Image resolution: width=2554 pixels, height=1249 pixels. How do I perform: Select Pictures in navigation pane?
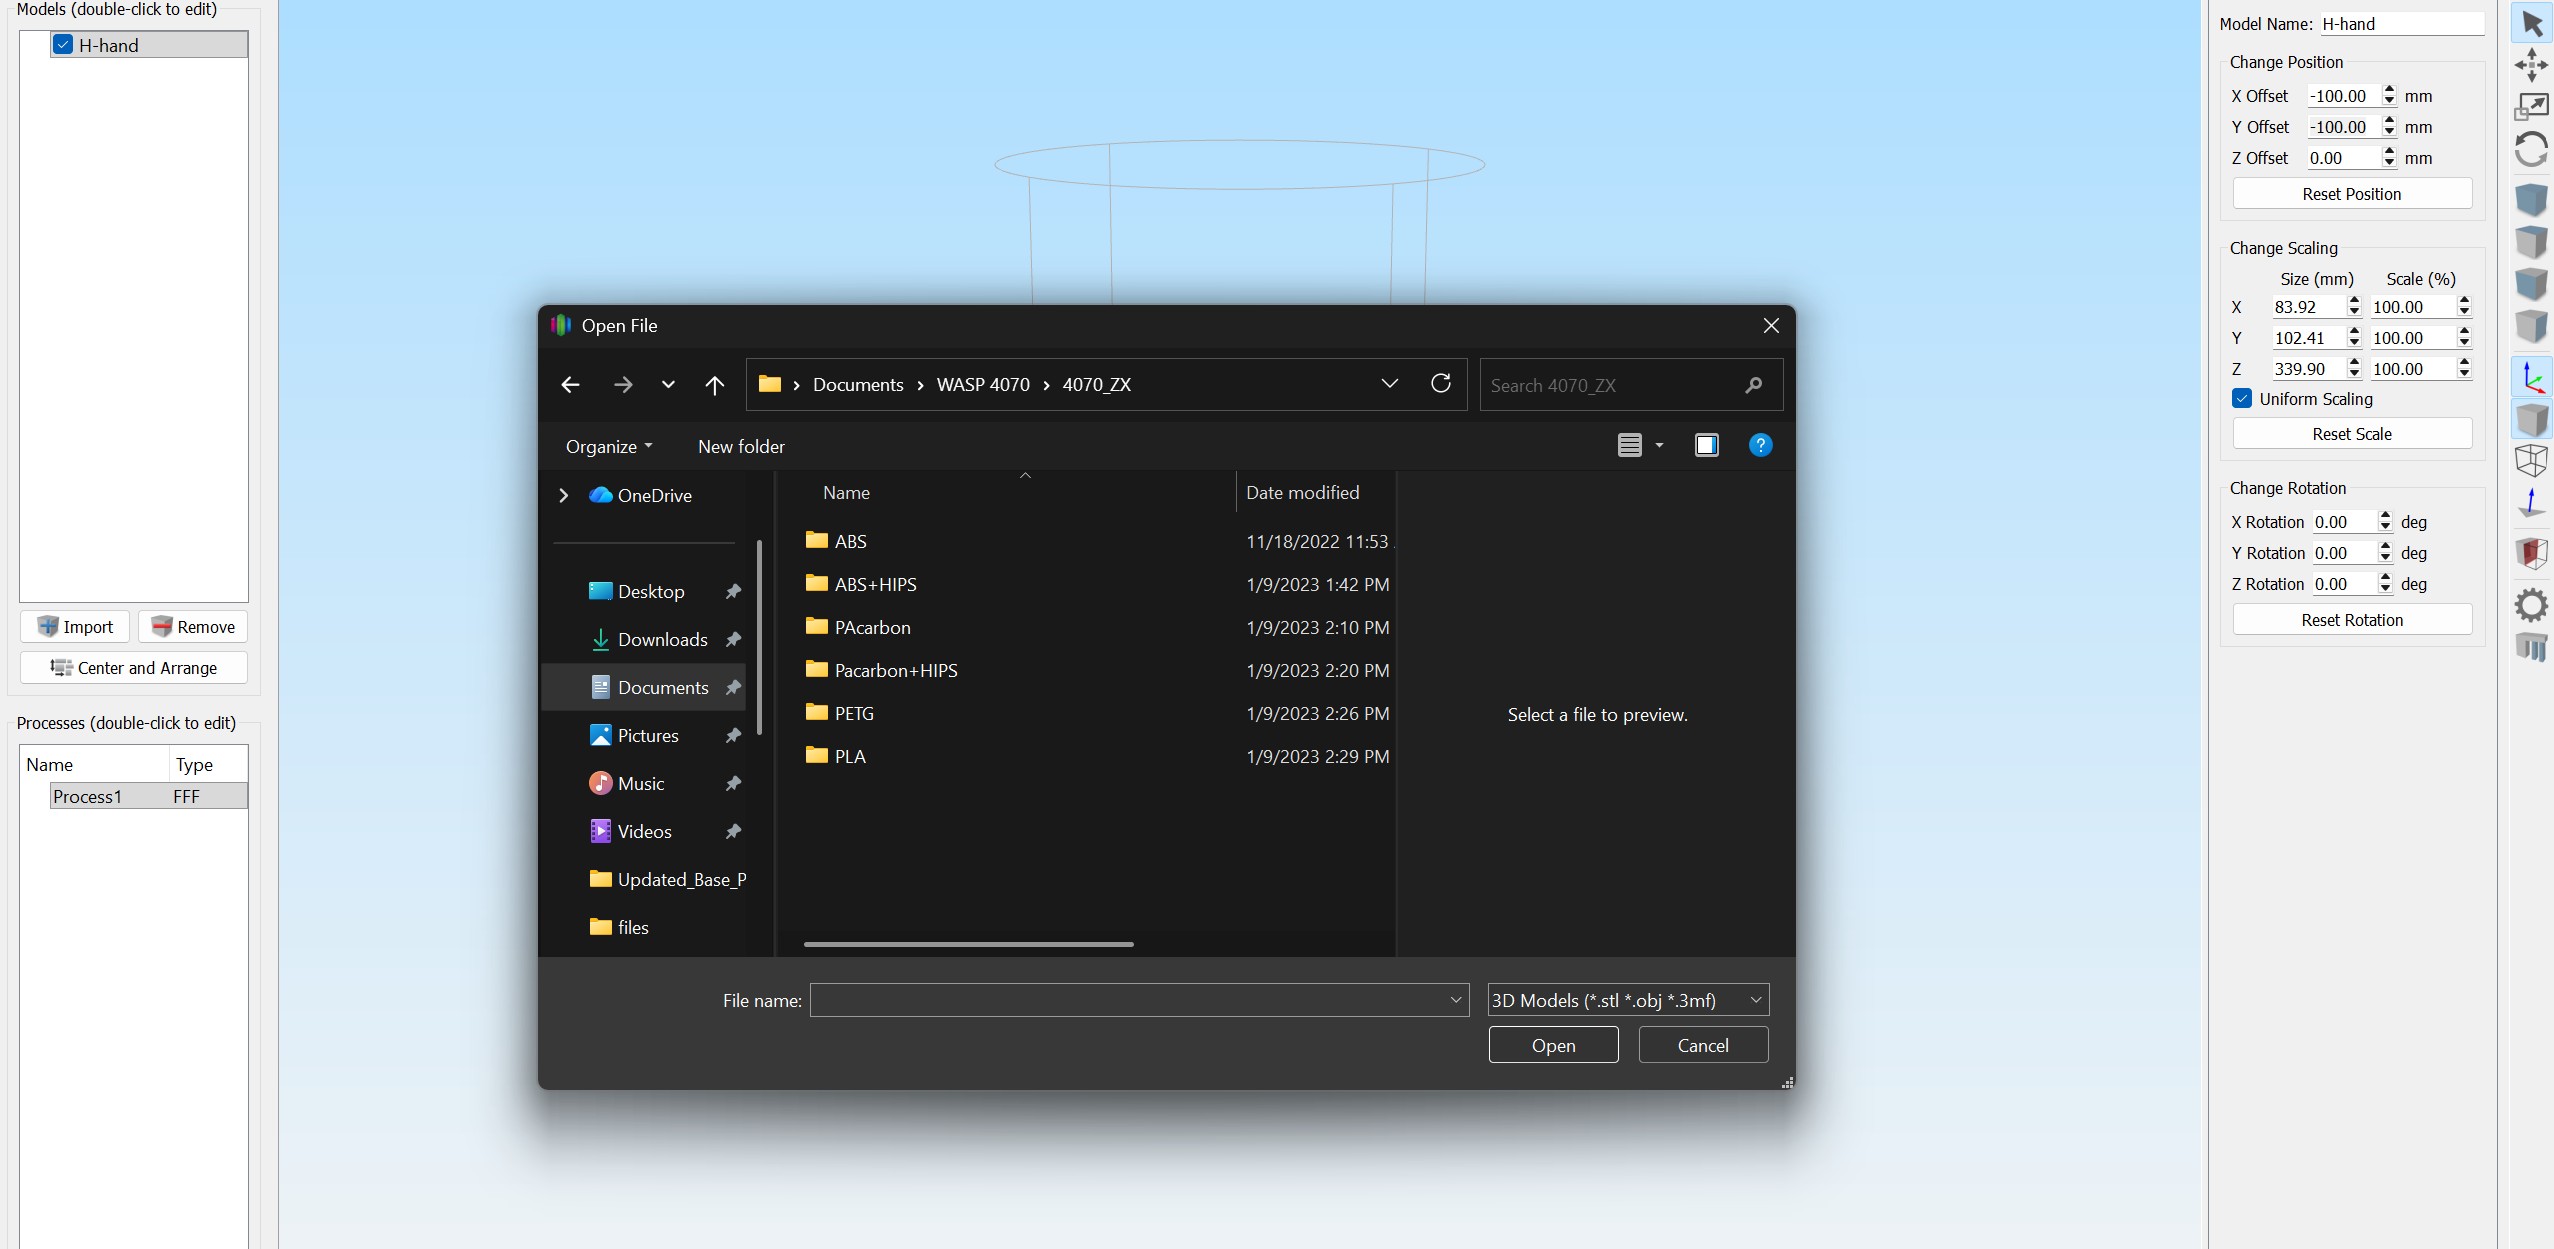[x=648, y=735]
